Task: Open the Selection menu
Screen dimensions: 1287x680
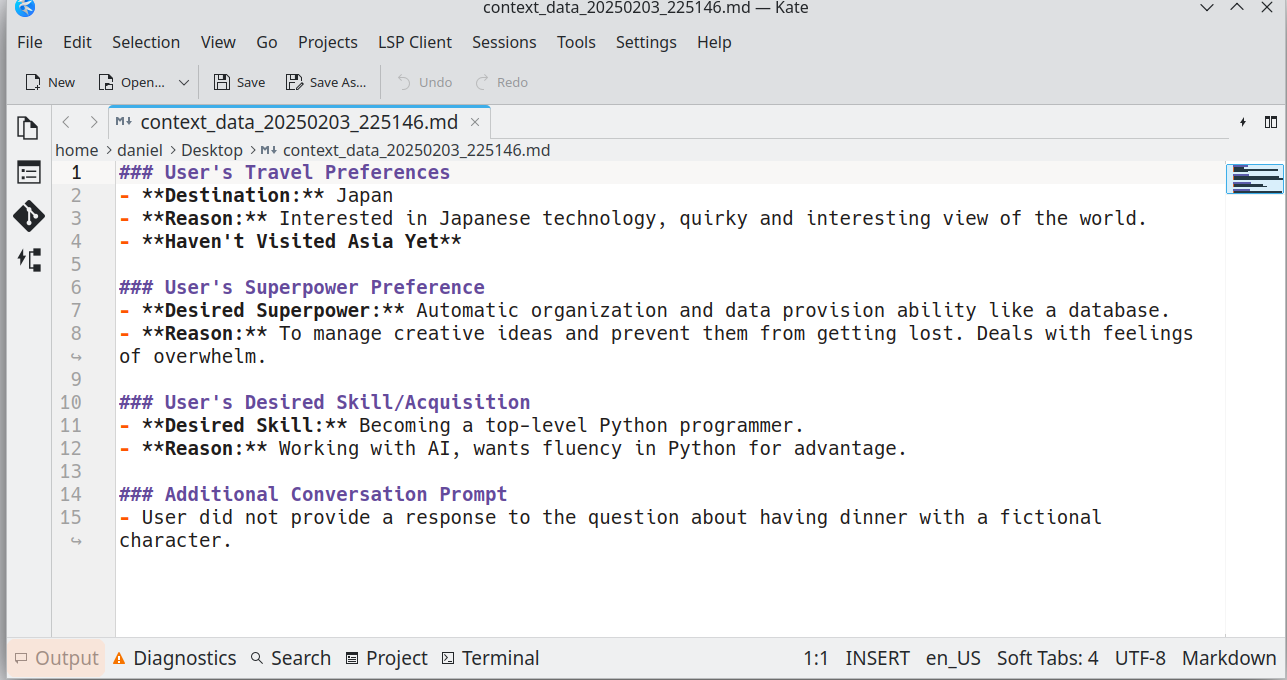Action: click(x=146, y=42)
